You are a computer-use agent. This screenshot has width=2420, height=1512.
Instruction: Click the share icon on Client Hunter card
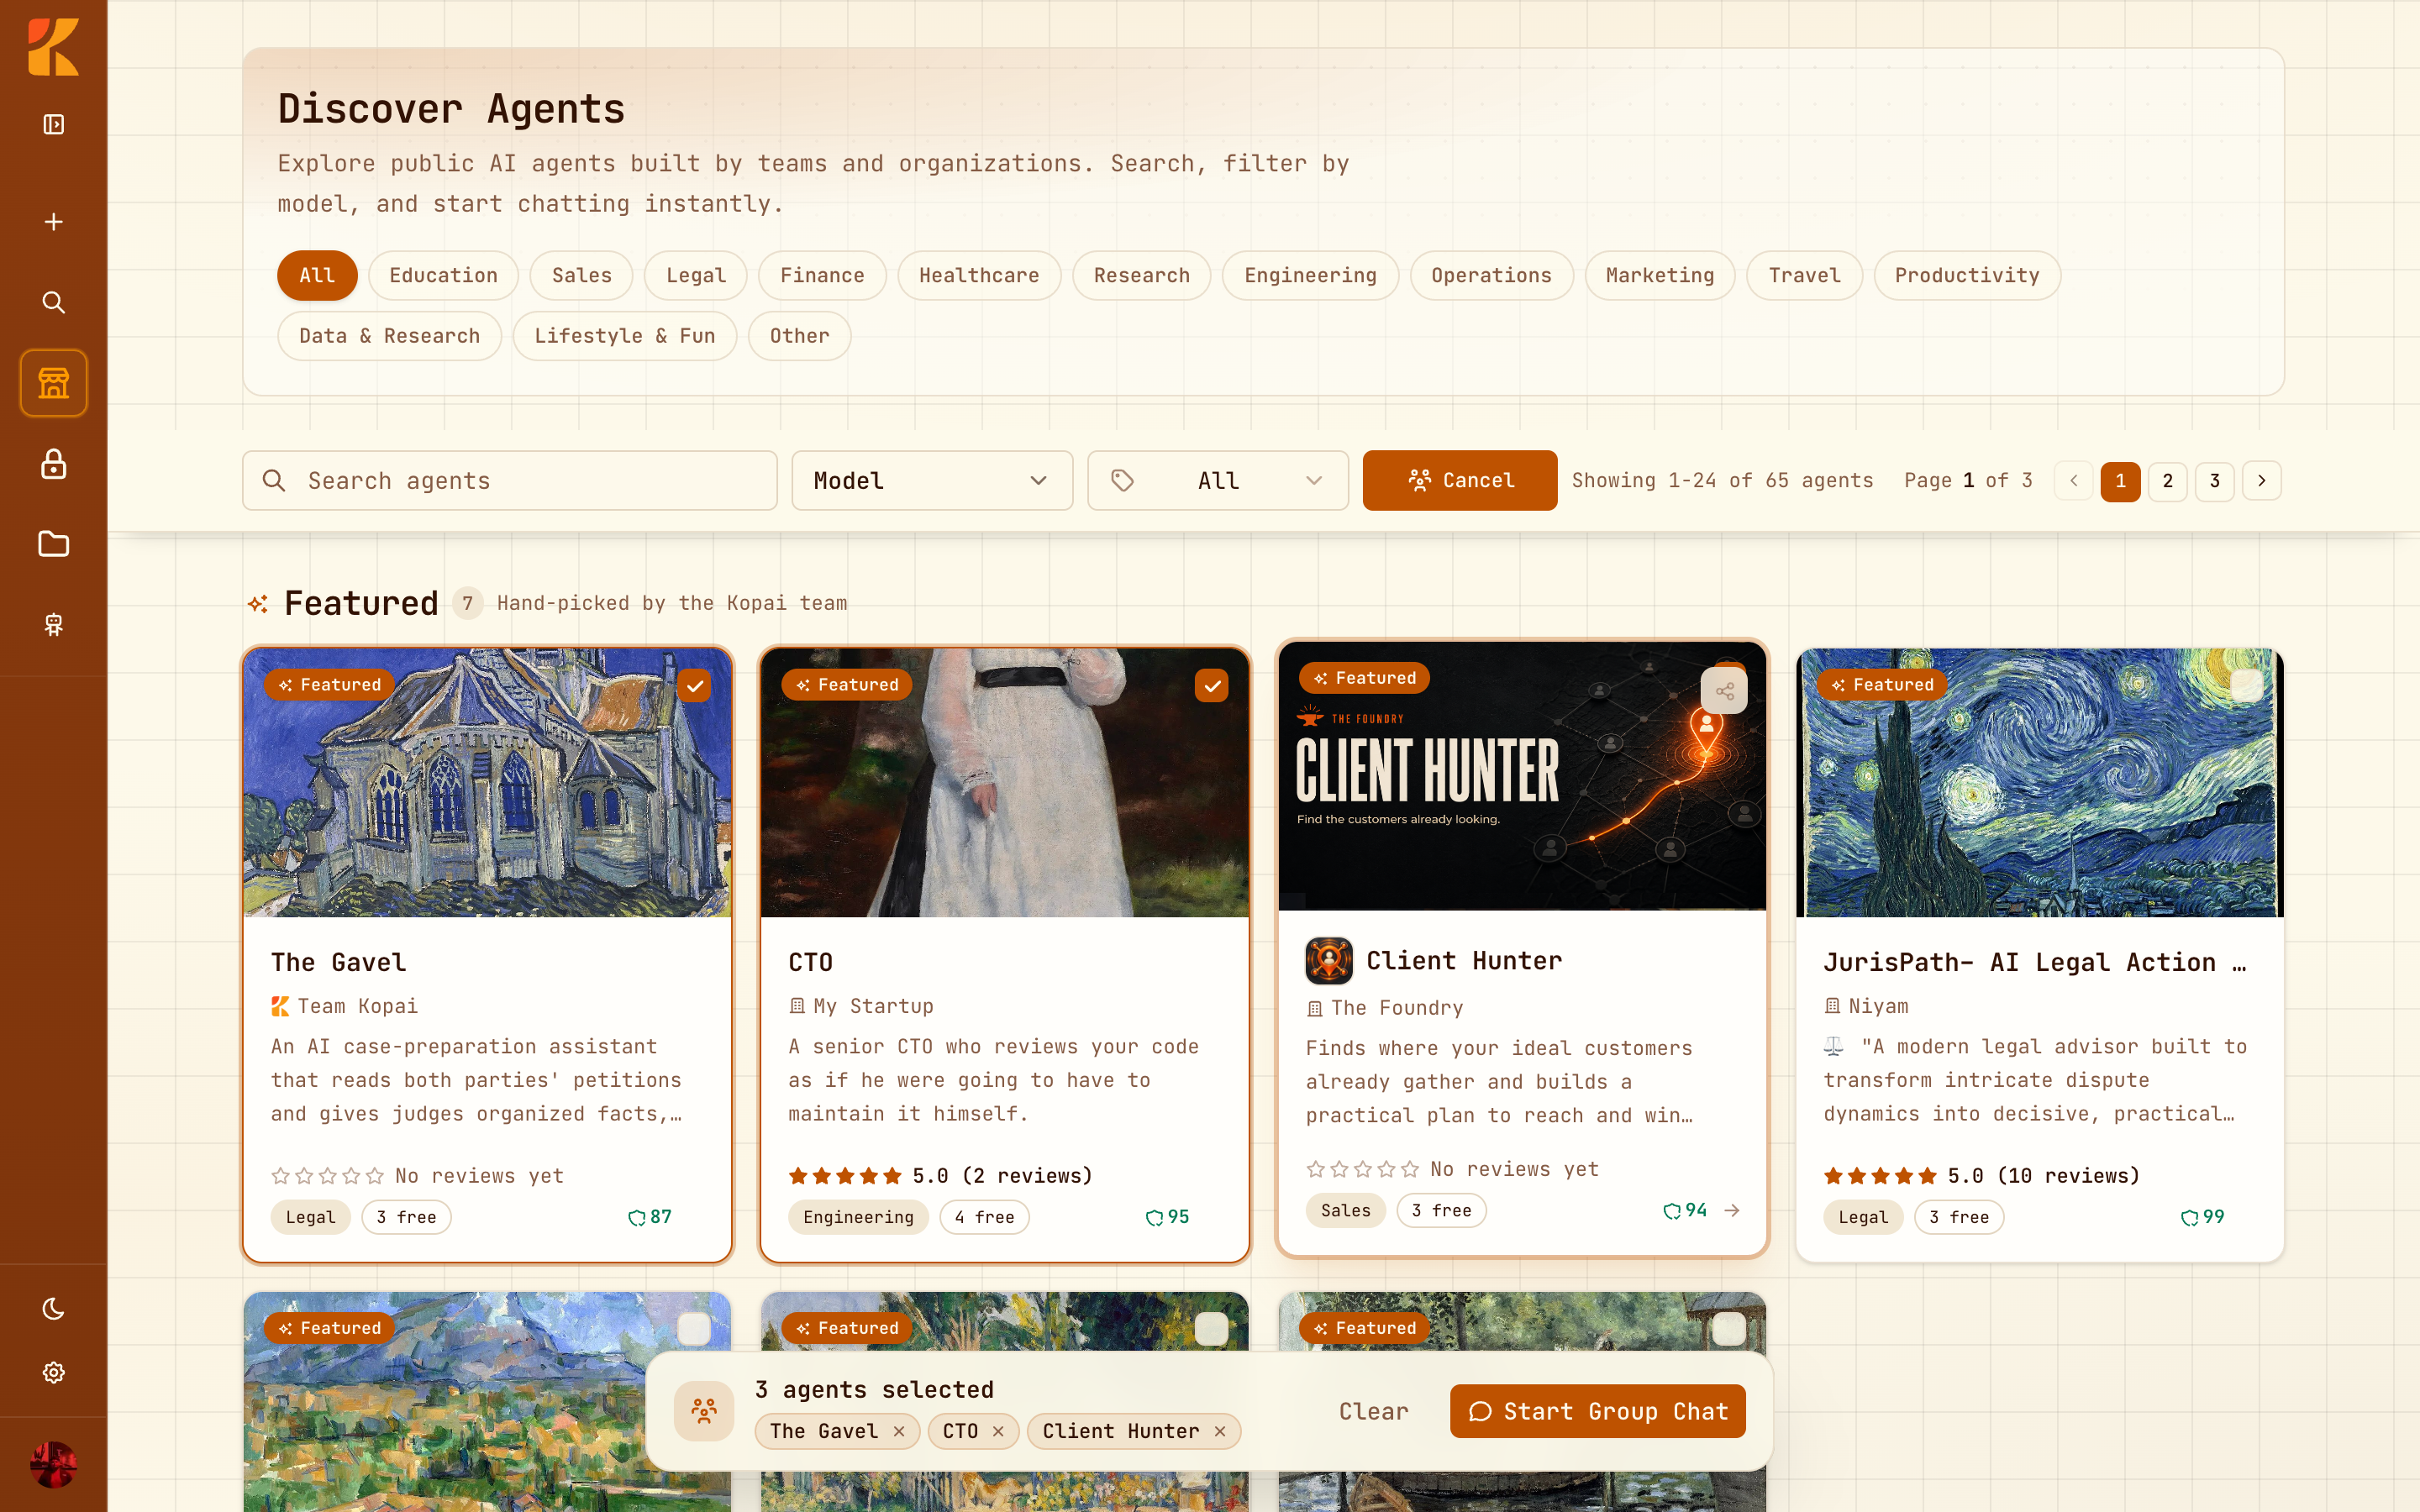coord(1724,690)
